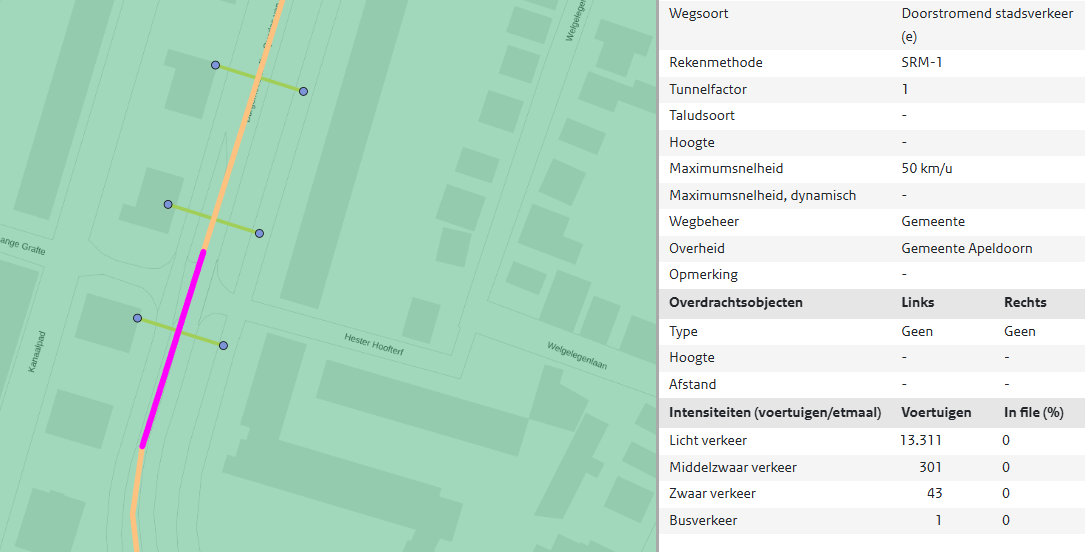Click the Voertuigen column header
Screen dimensions: 1085x552
click(936, 413)
